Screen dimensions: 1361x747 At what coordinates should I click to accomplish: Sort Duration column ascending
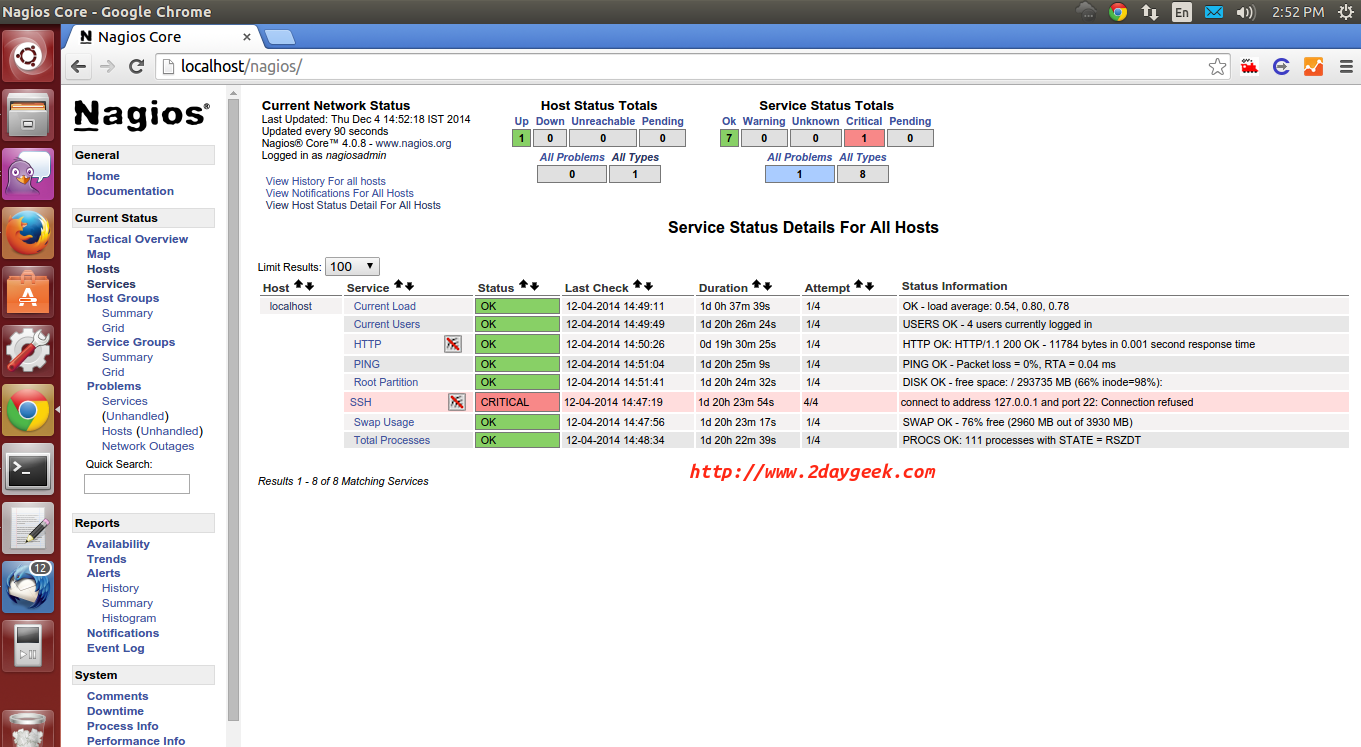[756, 286]
